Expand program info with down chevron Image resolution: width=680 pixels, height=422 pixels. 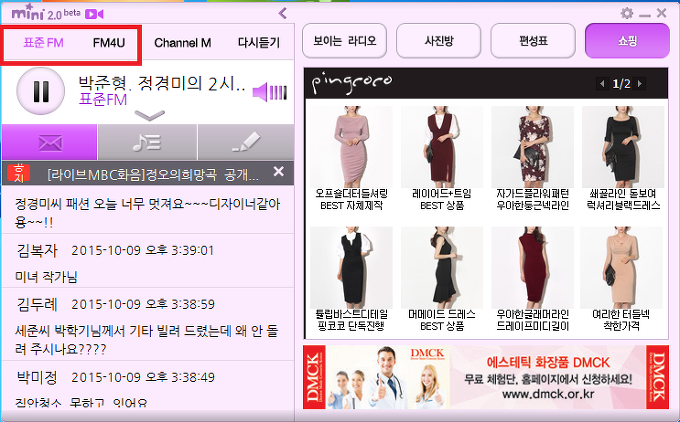(x=150, y=115)
